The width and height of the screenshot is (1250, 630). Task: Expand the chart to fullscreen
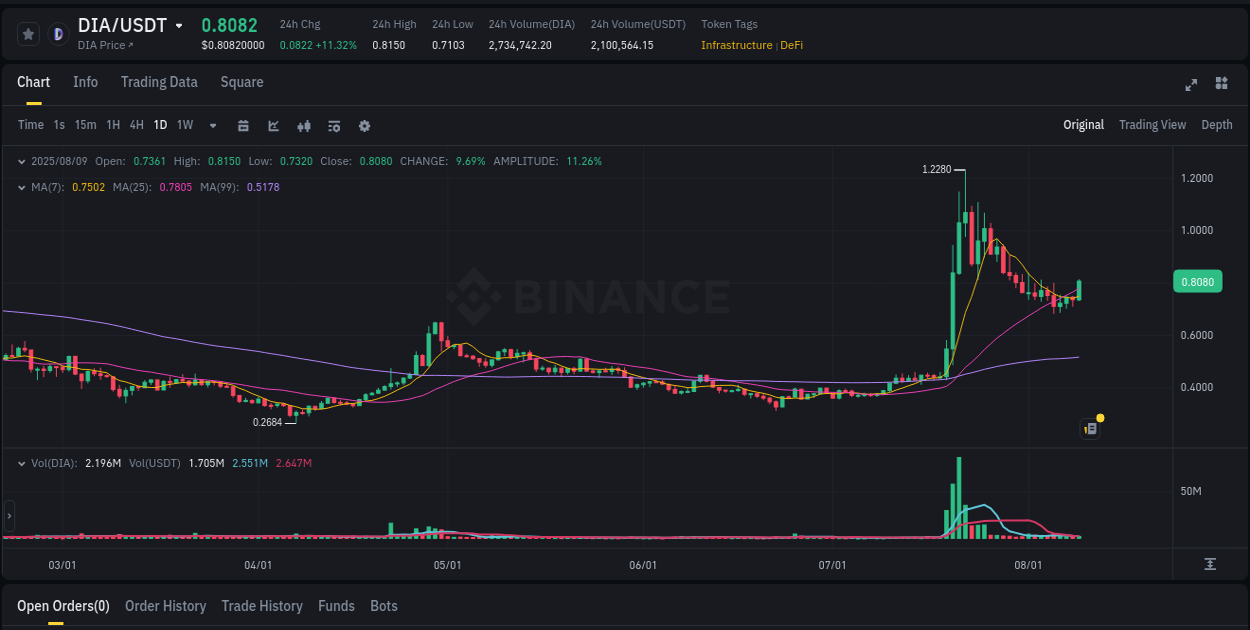click(x=1191, y=85)
